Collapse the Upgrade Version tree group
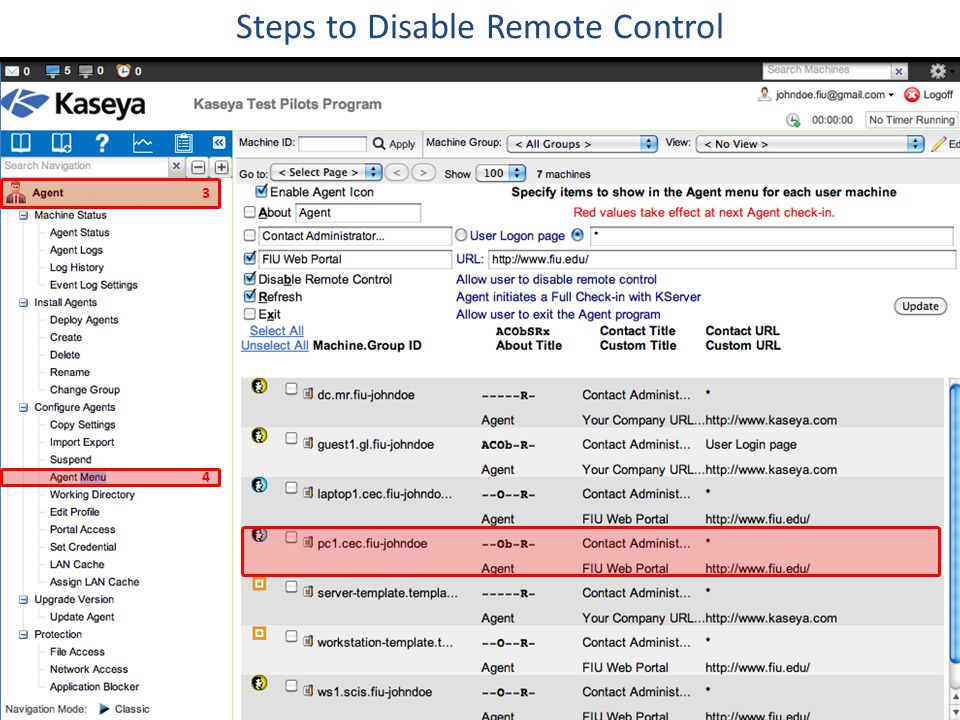Viewport: 960px width, 720px height. coord(23,599)
